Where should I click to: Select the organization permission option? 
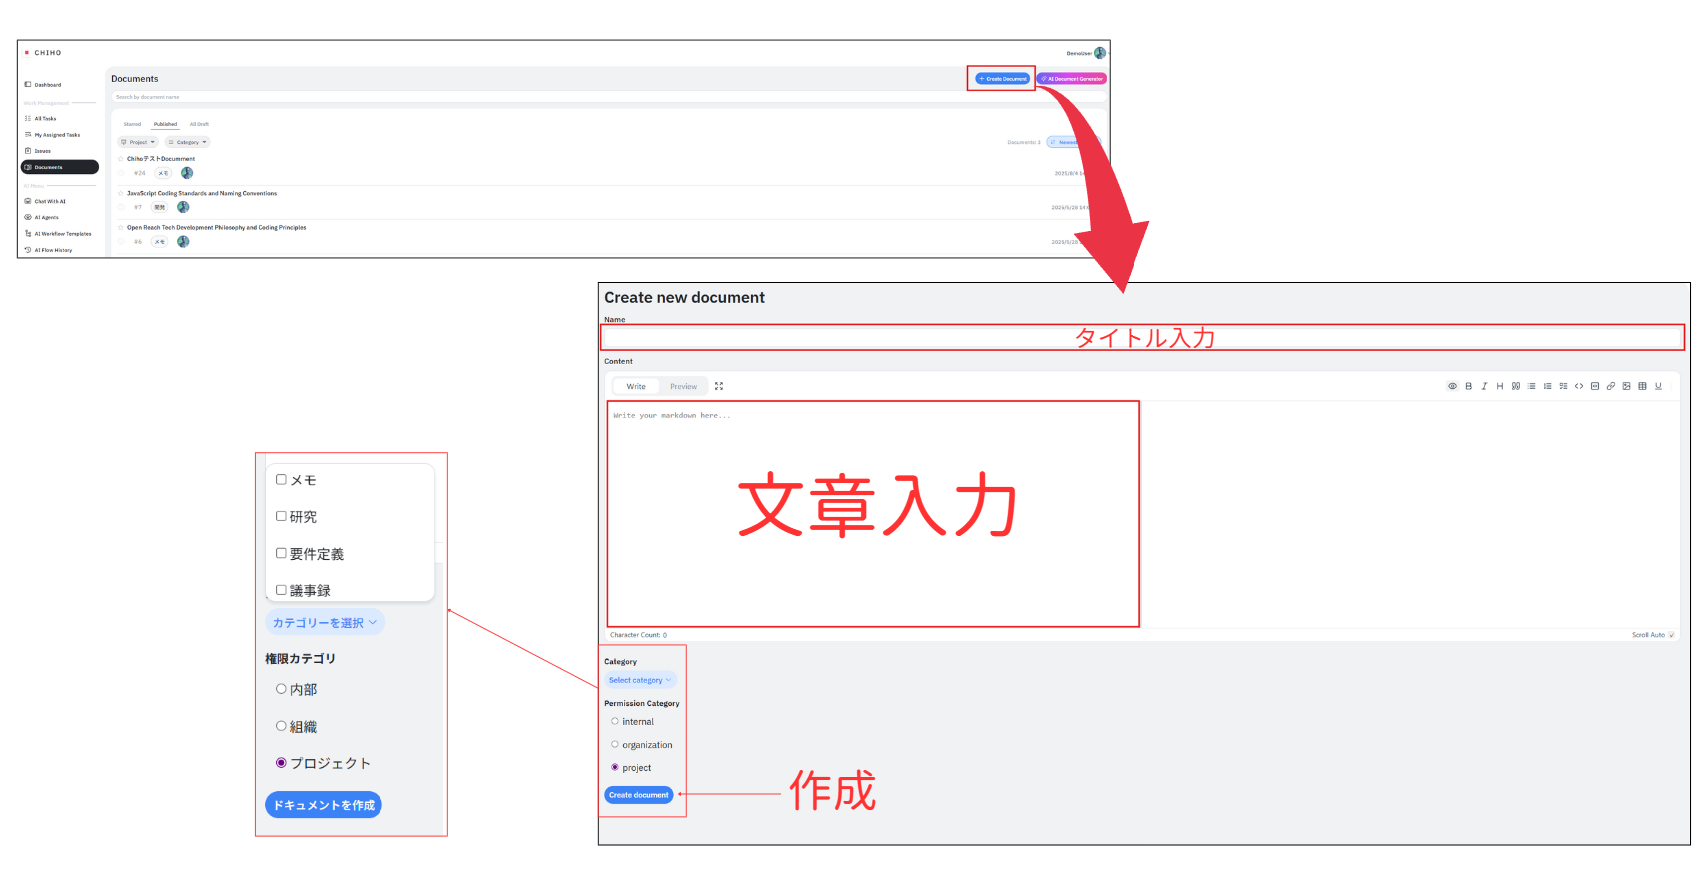tap(615, 744)
